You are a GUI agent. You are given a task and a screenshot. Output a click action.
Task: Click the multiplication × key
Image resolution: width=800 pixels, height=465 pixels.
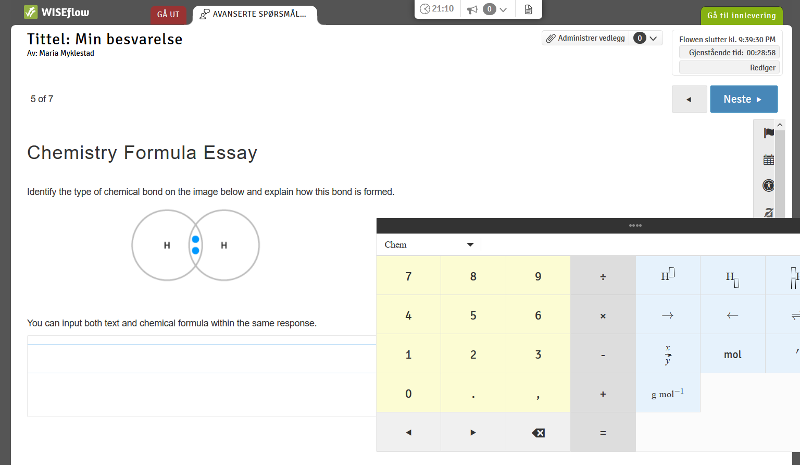[603, 315]
